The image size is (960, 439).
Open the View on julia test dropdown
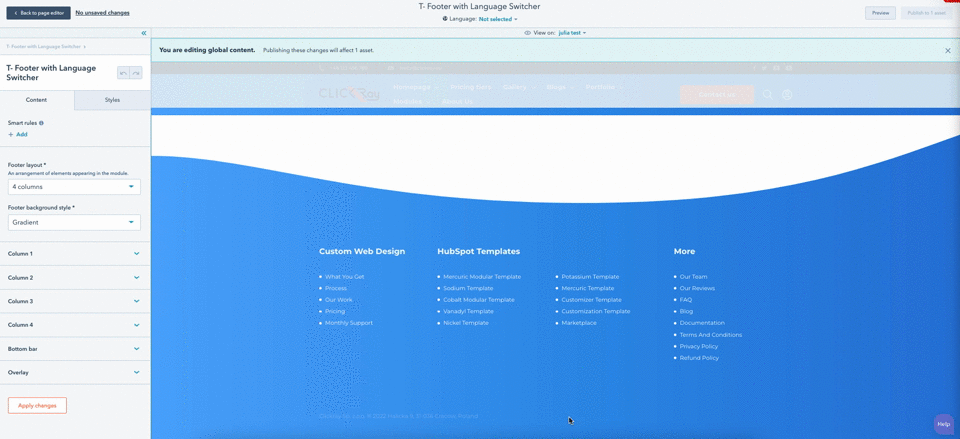tap(572, 32)
